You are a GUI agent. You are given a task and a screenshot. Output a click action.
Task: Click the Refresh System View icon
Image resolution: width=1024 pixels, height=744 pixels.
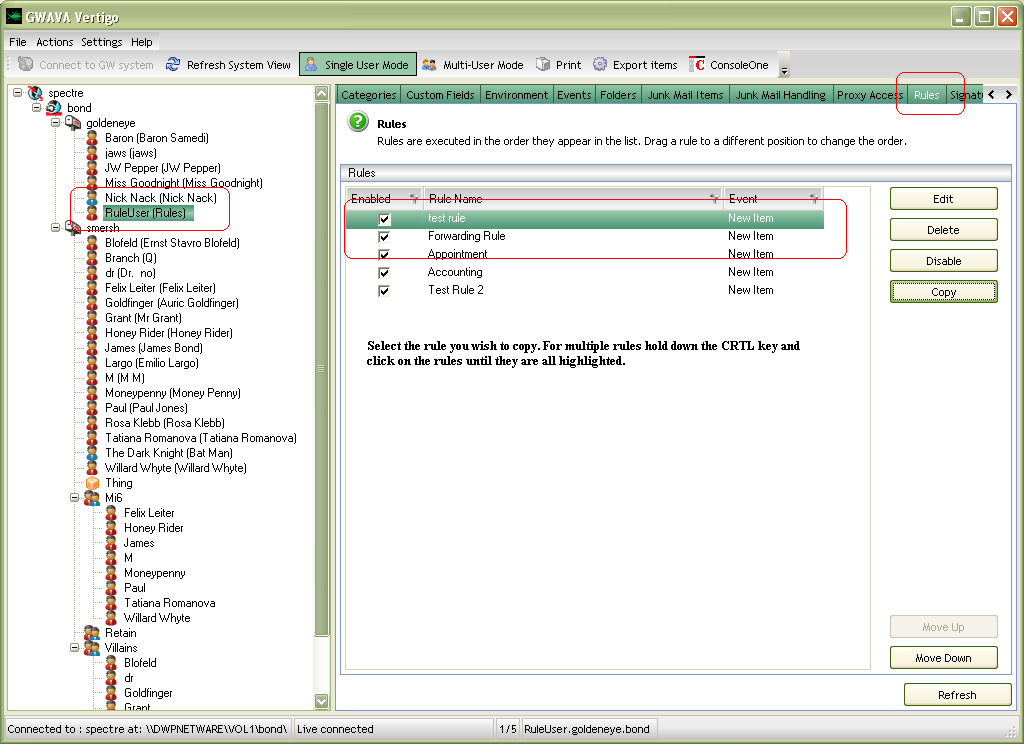173,64
